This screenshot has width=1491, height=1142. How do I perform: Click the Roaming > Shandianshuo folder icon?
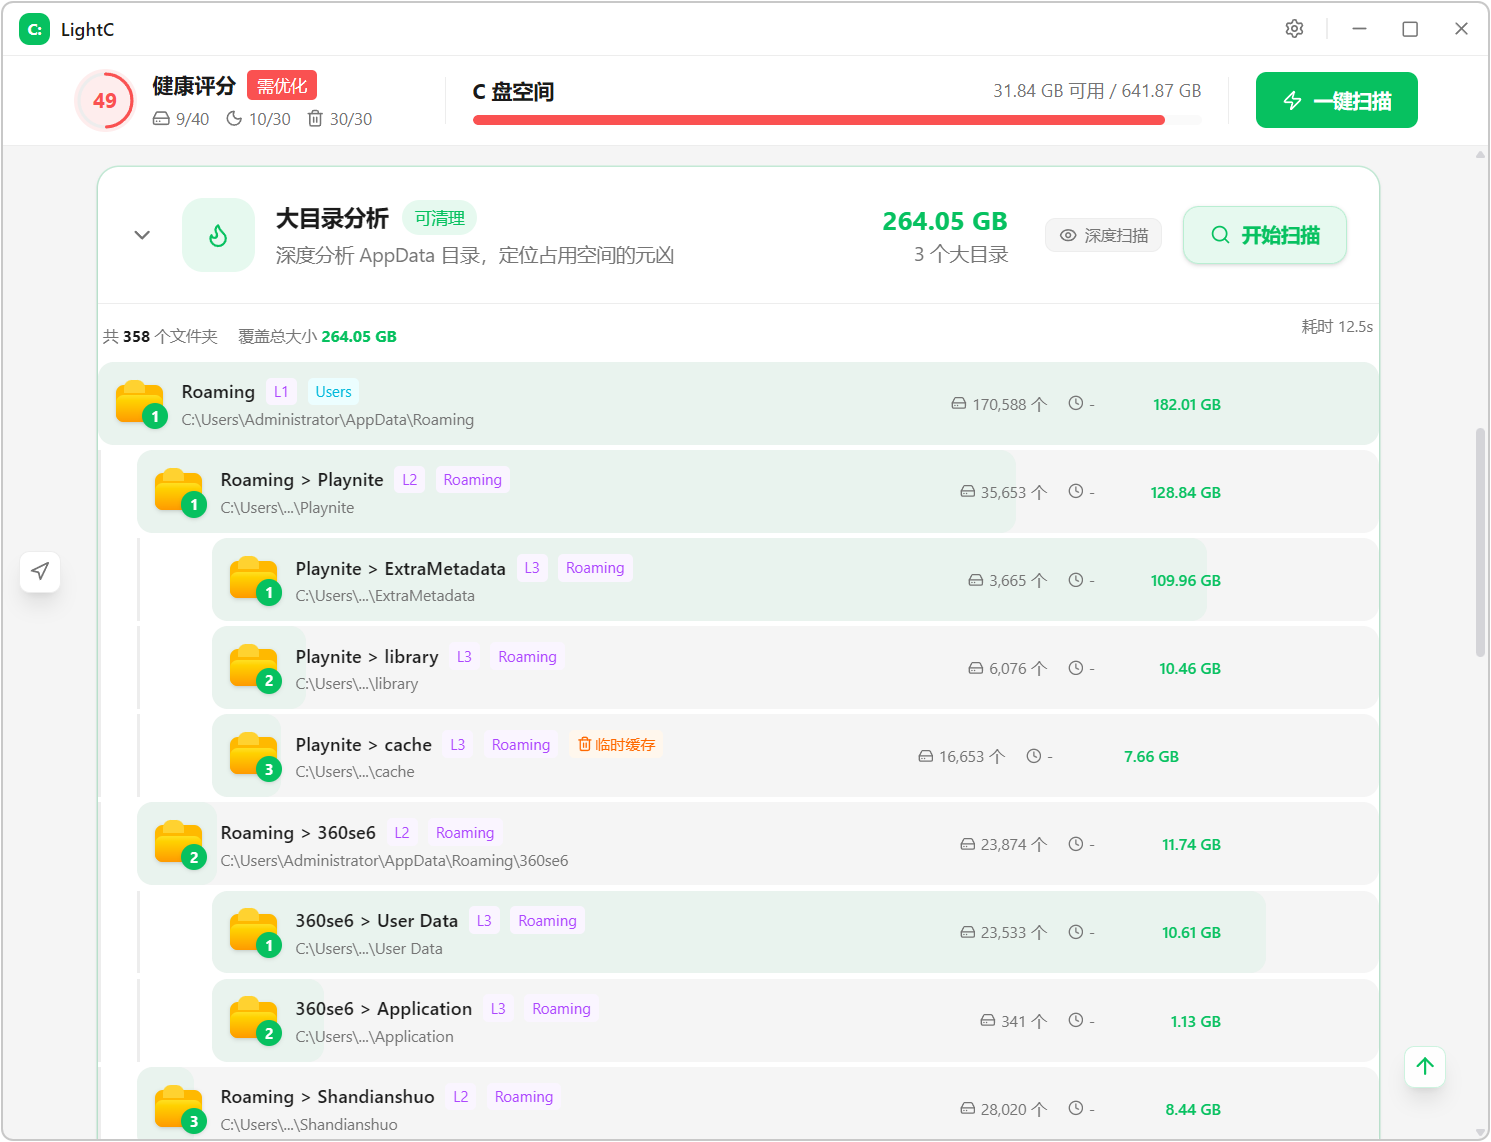pos(180,1109)
